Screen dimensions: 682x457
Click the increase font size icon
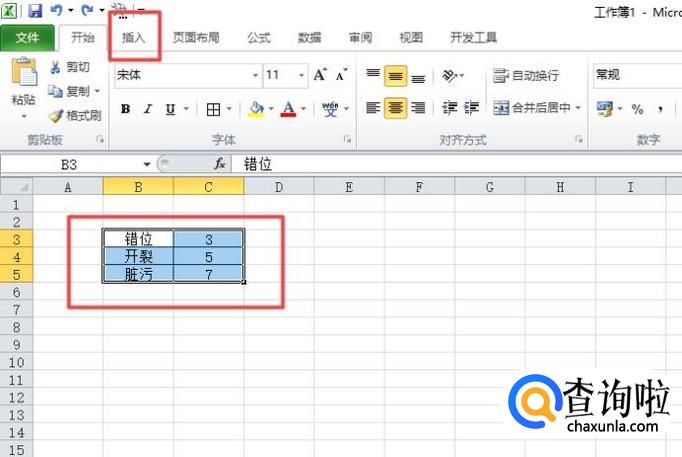point(320,75)
